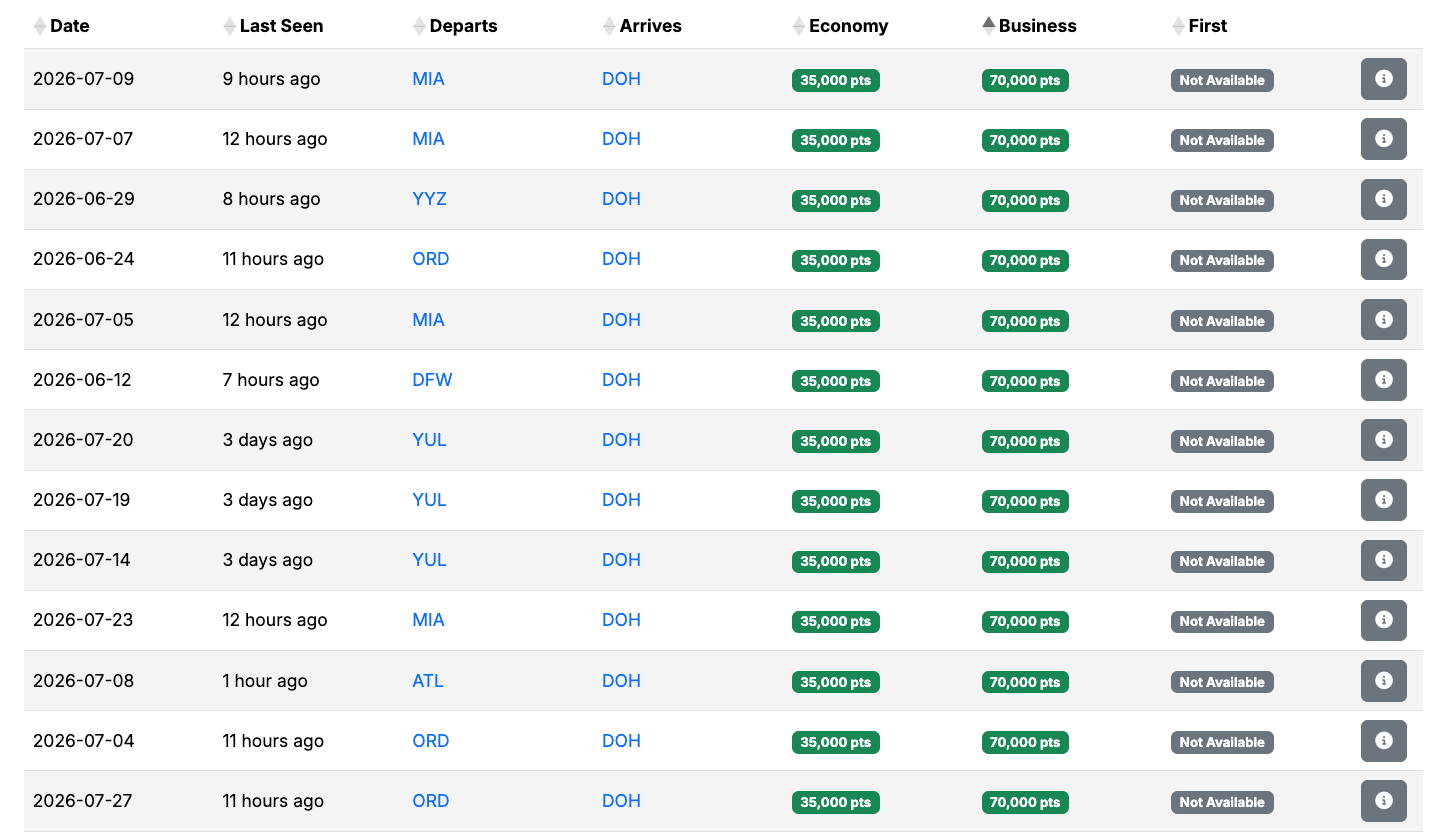Open info button on 2026-06-12 DFW row
The image size is (1449, 838).
[1383, 380]
